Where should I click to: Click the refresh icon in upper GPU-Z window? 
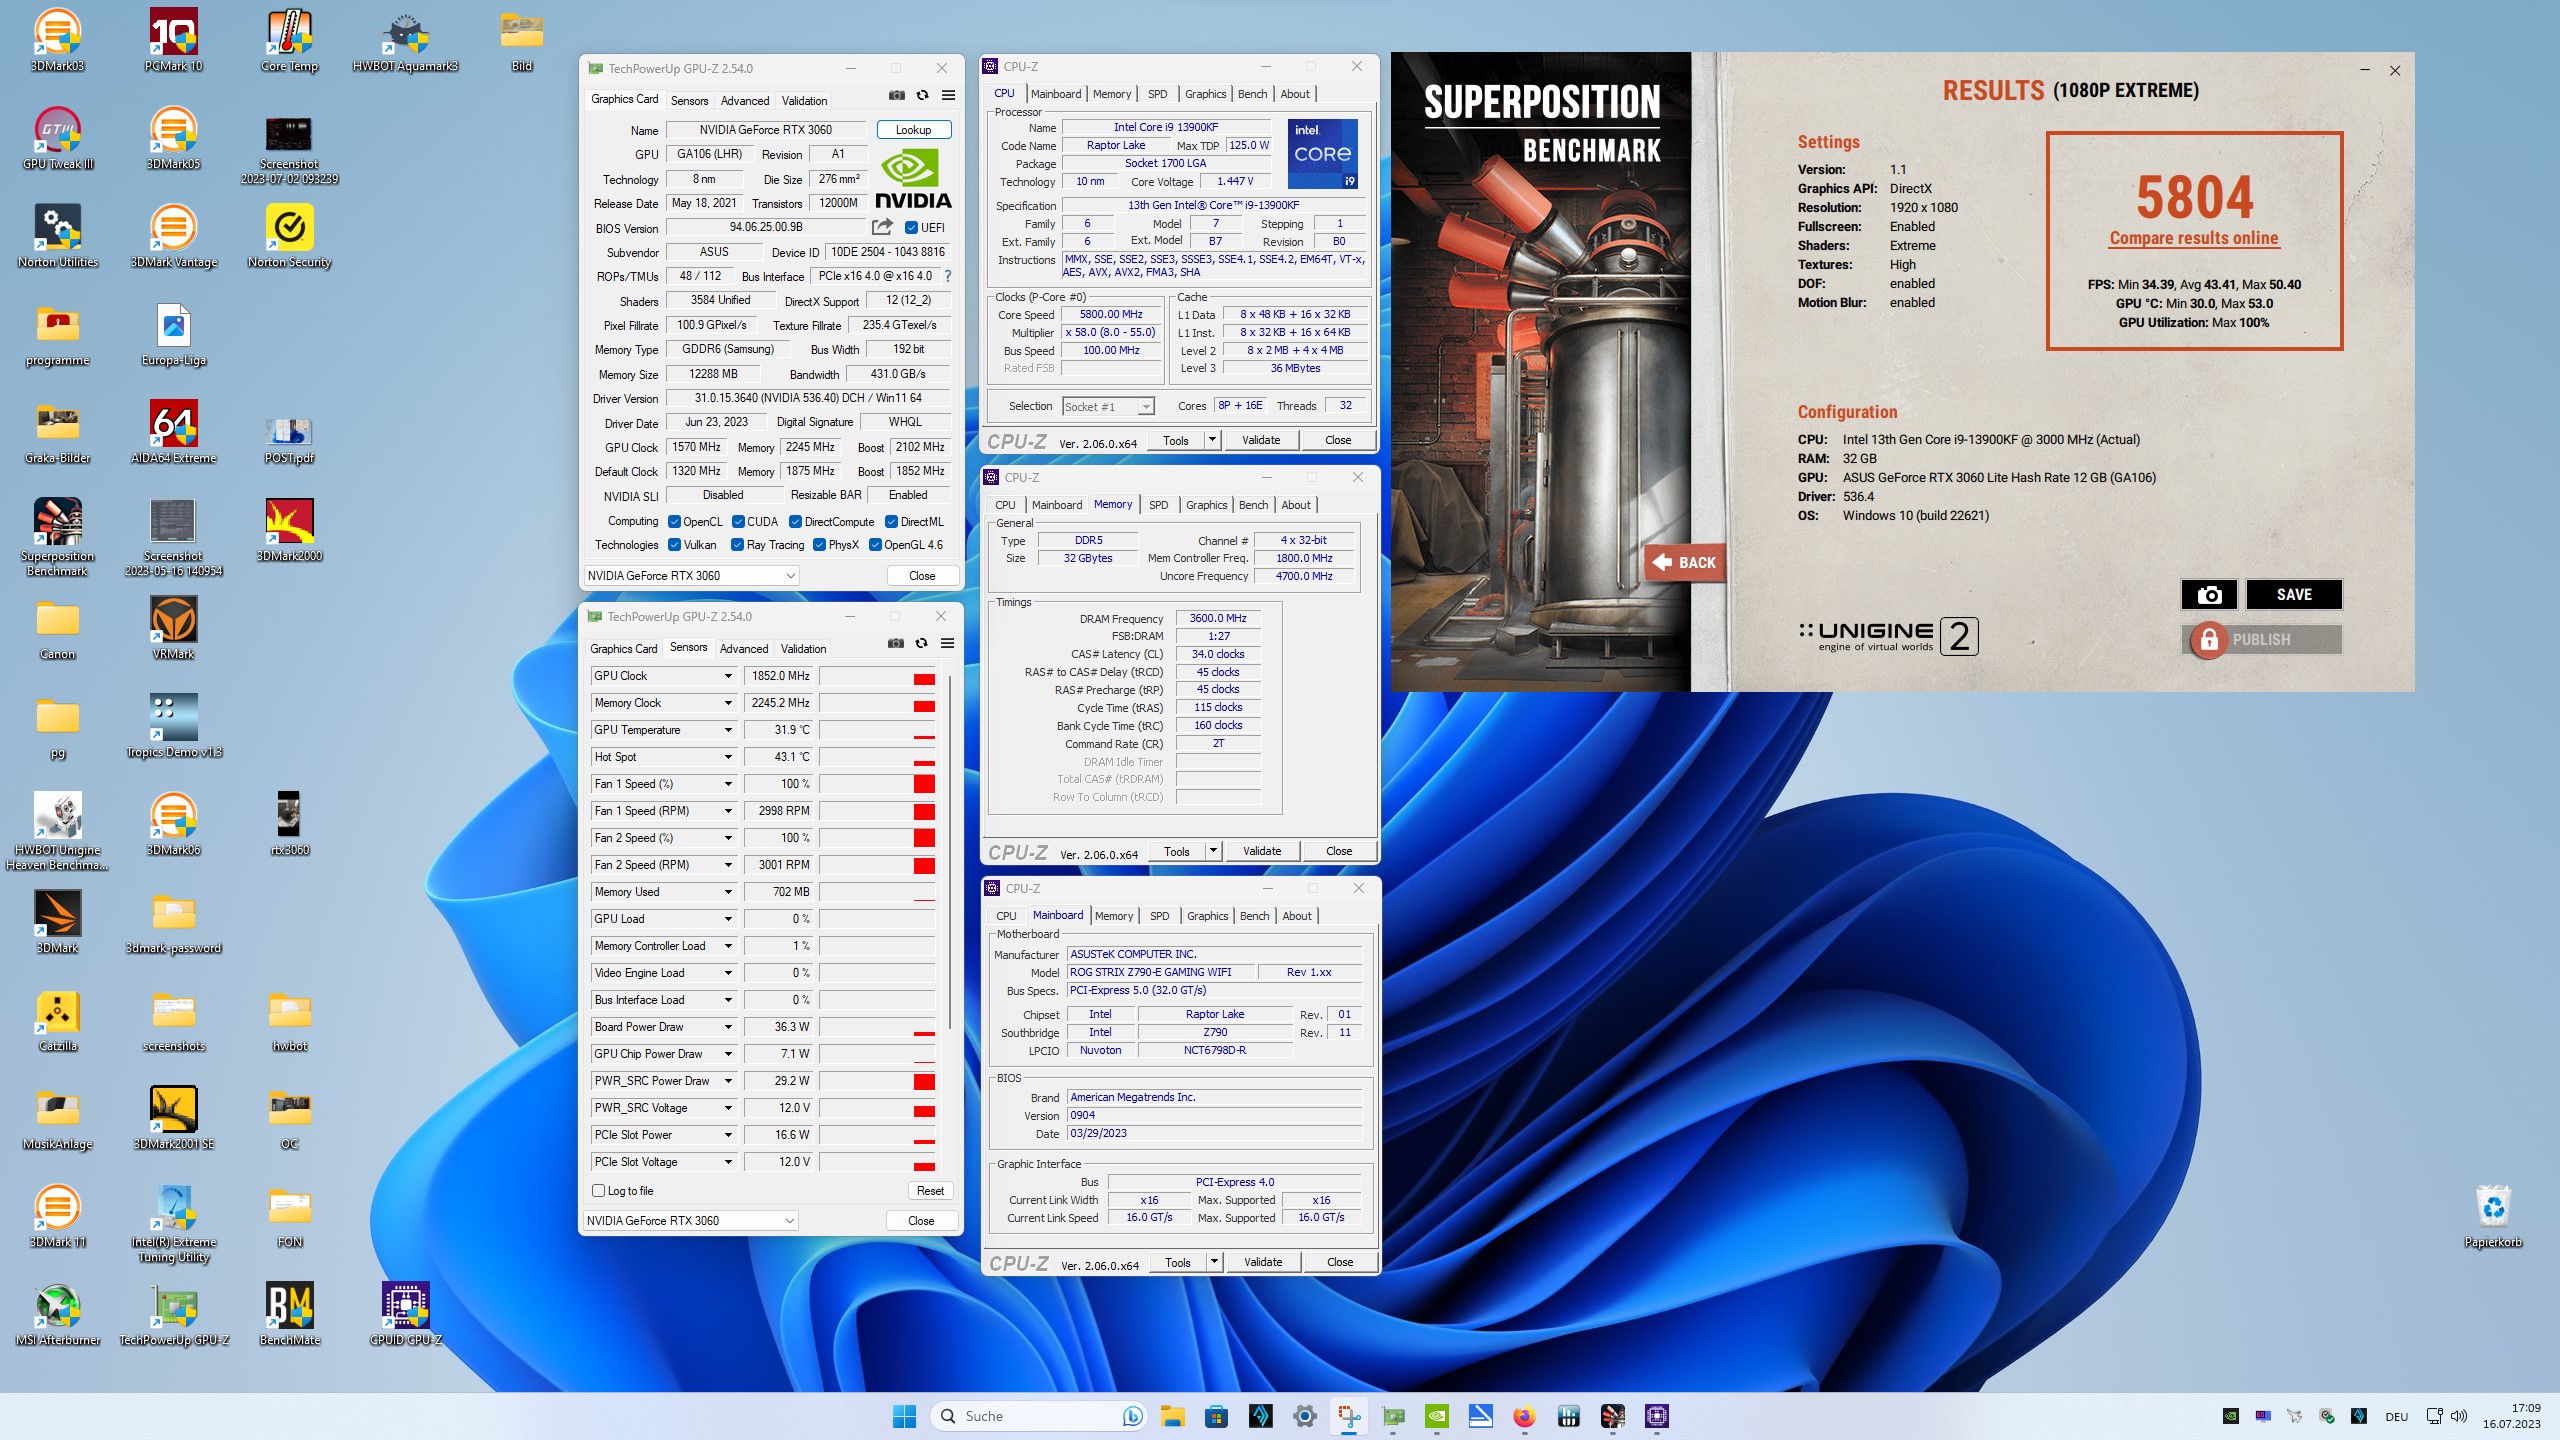pos(922,95)
